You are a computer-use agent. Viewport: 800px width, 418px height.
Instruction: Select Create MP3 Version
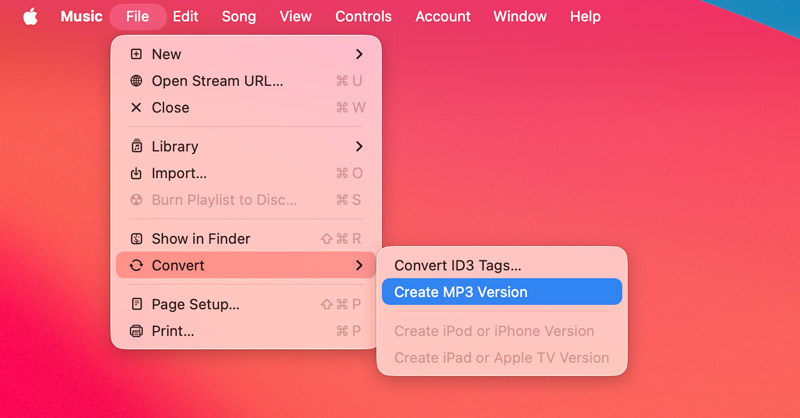pos(502,291)
